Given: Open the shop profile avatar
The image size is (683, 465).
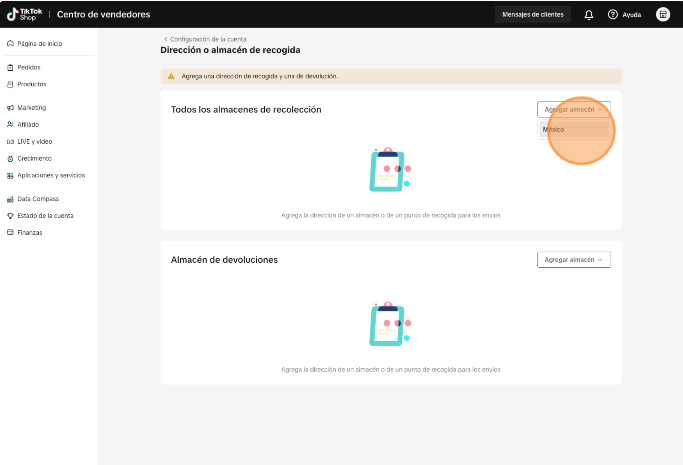Looking at the screenshot, I should [x=663, y=14].
